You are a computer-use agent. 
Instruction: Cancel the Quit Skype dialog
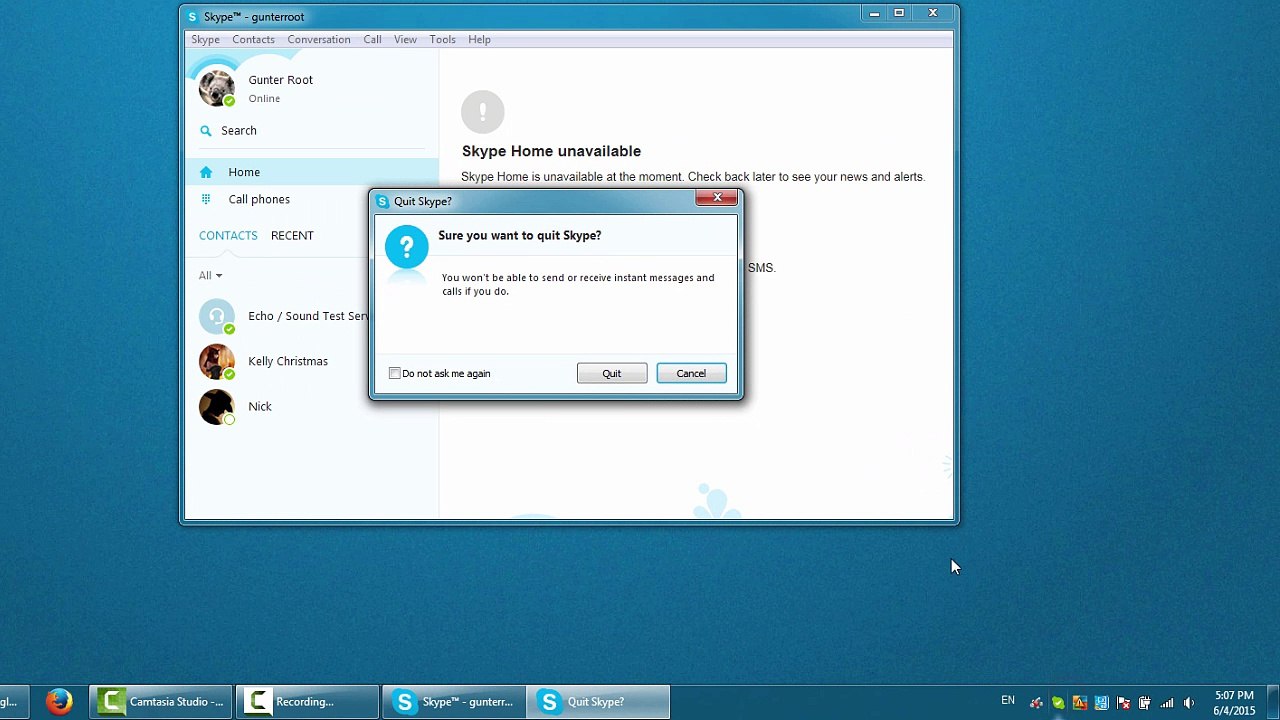point(691,373)
